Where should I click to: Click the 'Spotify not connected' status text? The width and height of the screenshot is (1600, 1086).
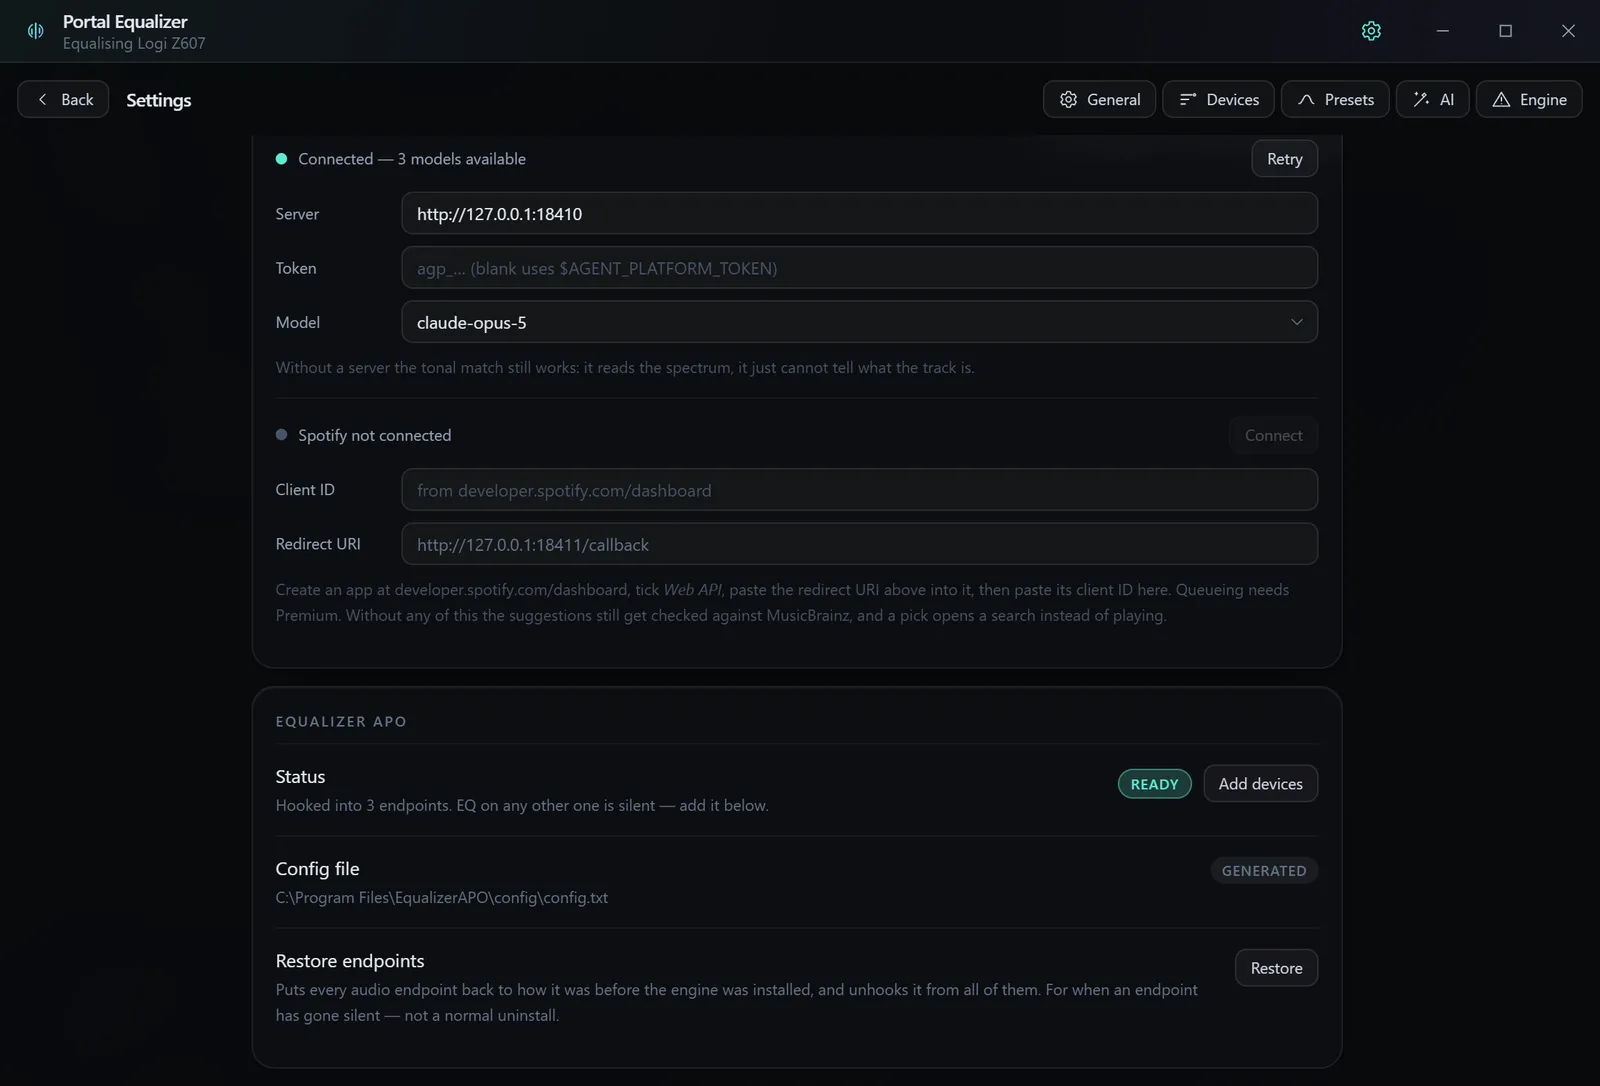(x=375, y=435)
